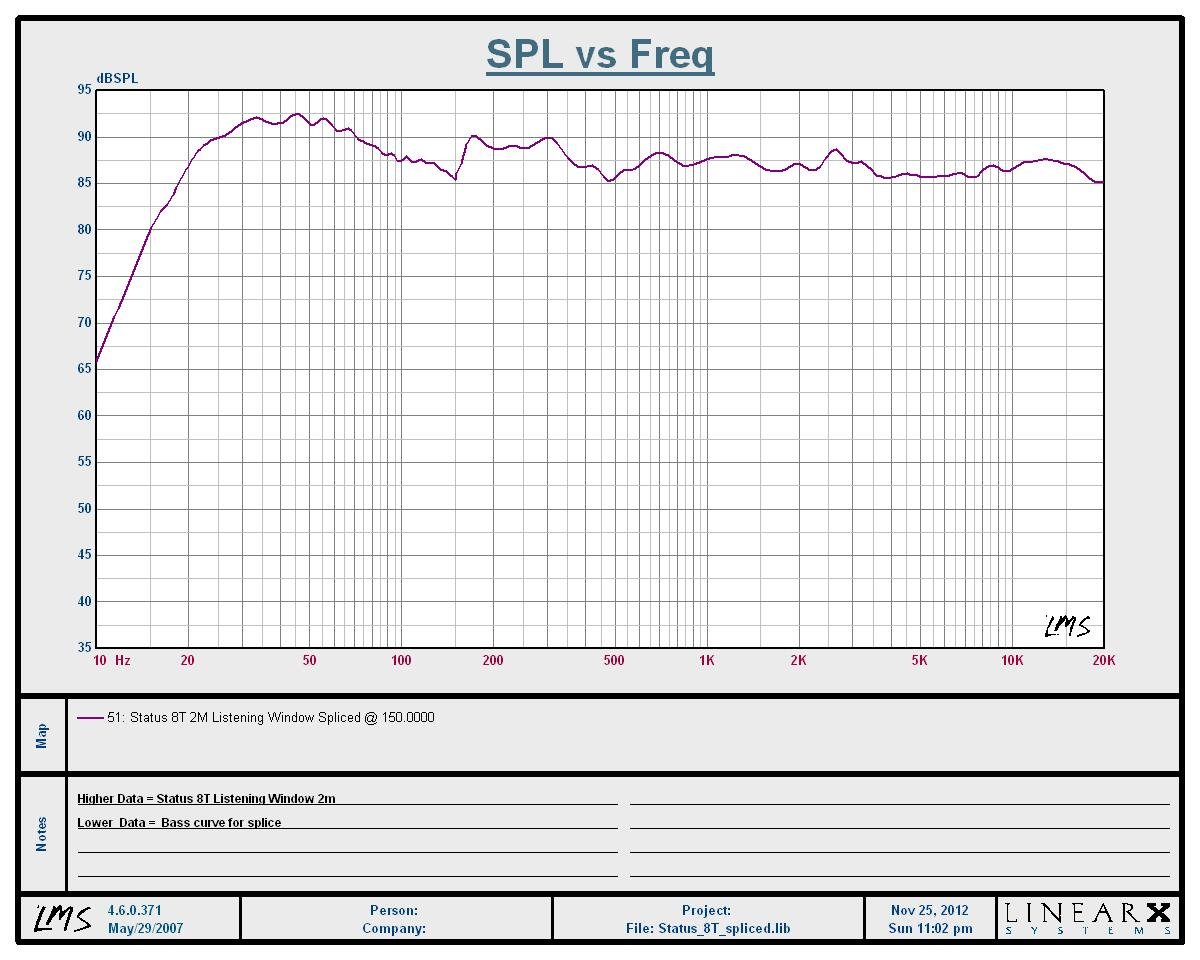Click version number 4.6.0.371
Image resolution: width=1200 pixels, height=960 pixels.
[x=135, y=910]
